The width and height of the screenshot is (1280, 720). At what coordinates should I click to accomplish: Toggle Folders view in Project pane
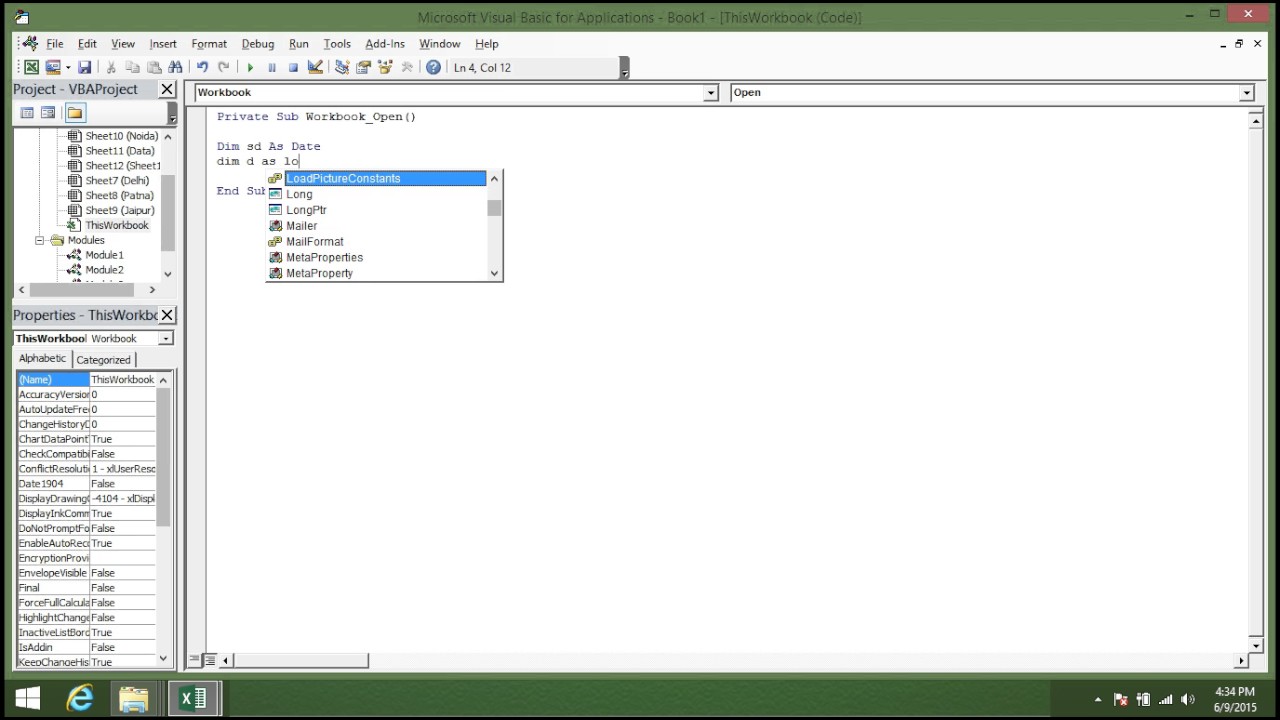(75, 113)
